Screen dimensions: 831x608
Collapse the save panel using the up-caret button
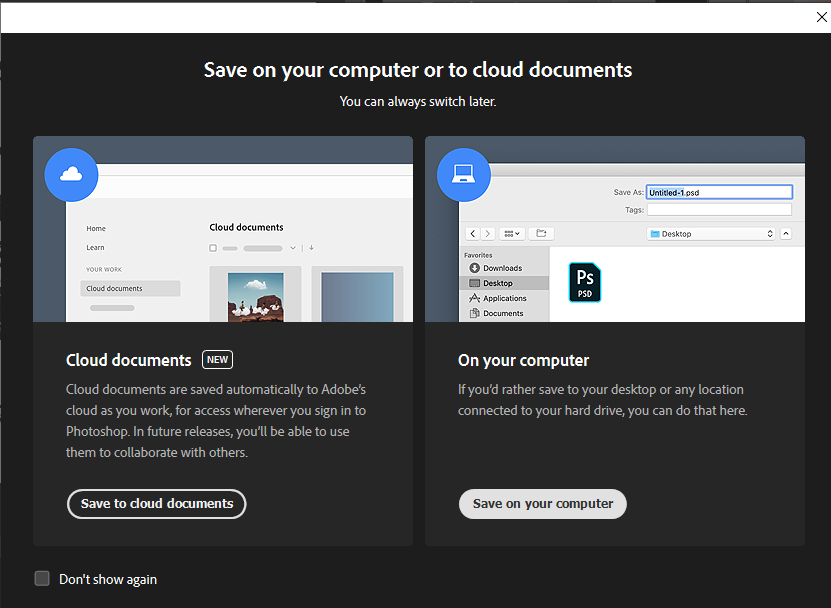(786, 234)
